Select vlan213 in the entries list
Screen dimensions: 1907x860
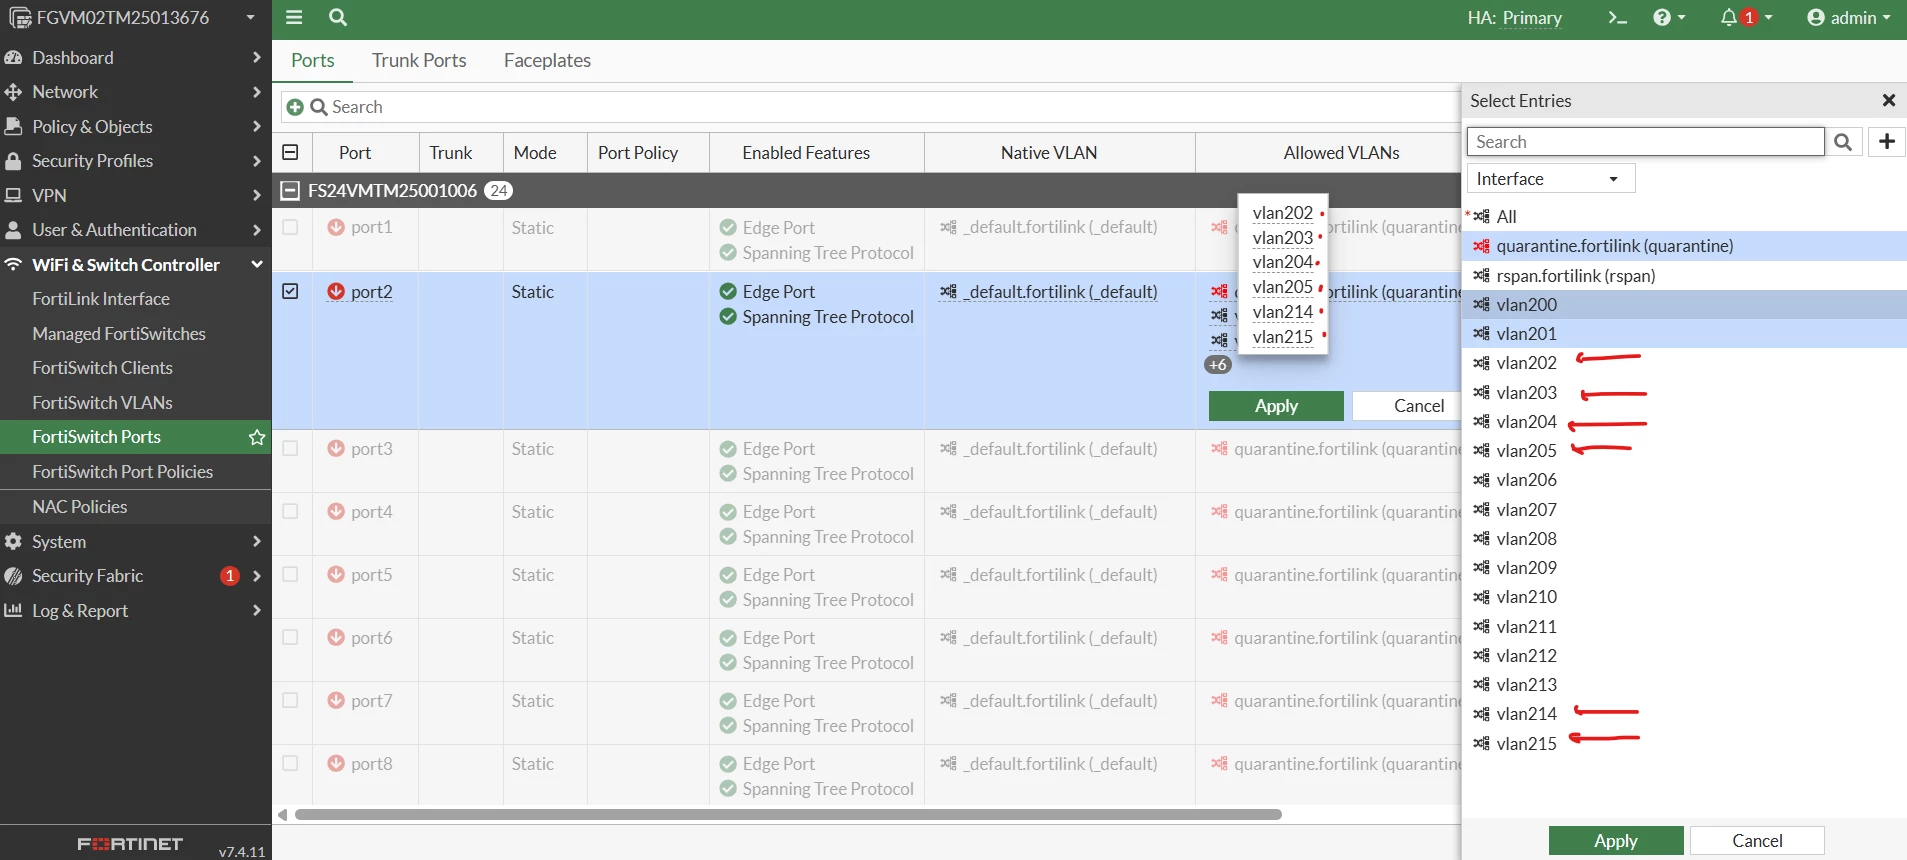click(x=1685, y=685)
